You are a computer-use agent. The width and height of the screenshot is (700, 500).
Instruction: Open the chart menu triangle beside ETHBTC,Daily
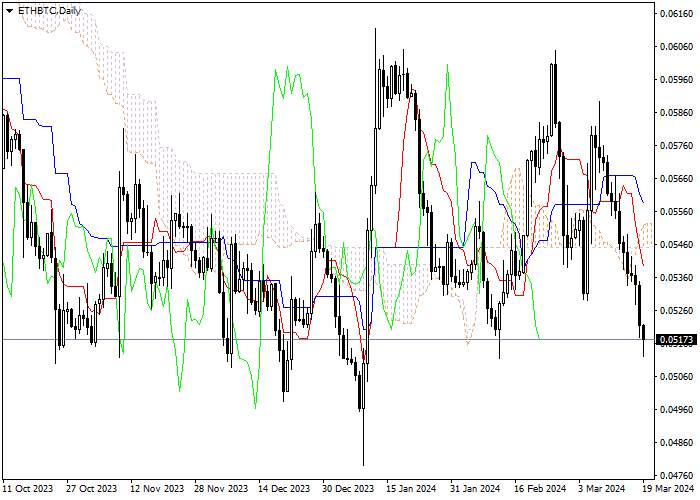(x=9, y=11)
